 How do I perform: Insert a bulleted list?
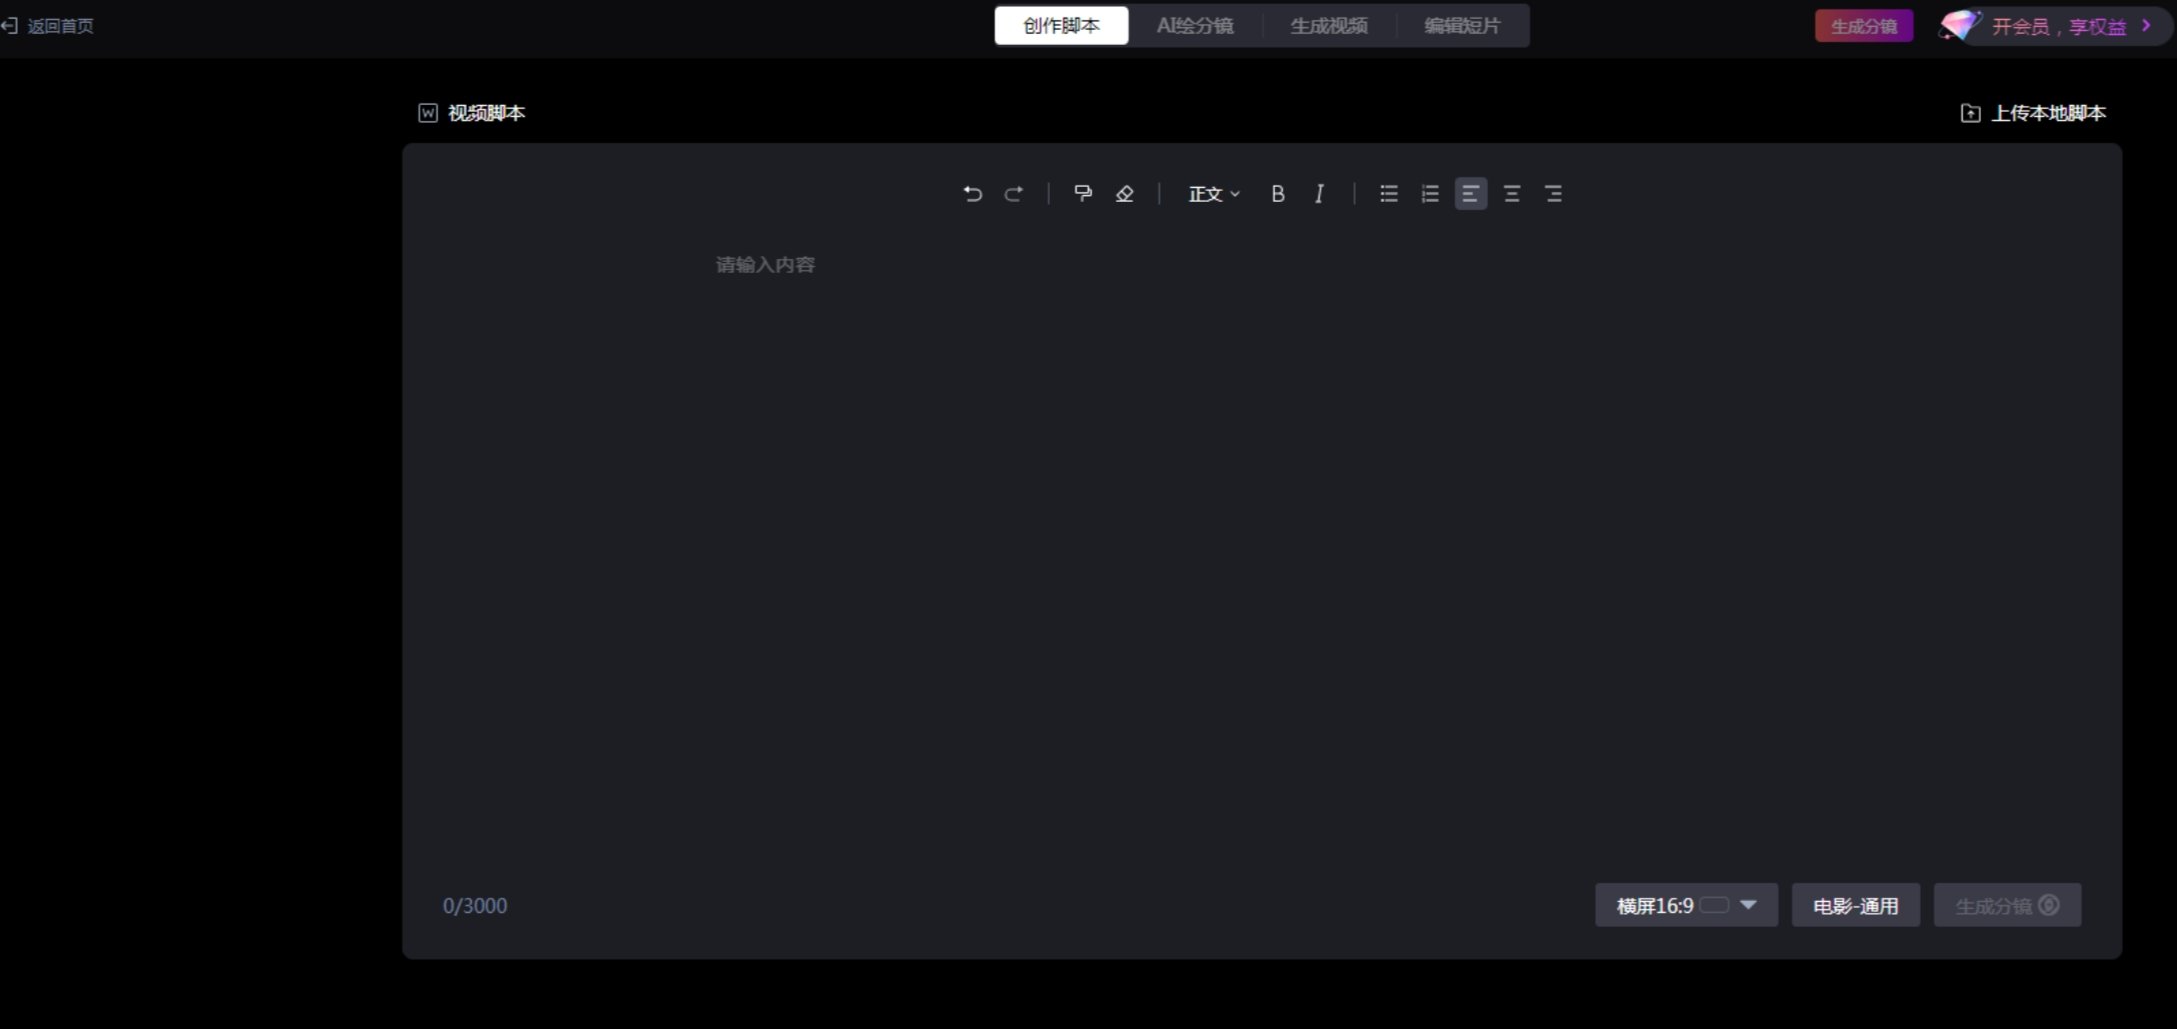tap(1388, 193)
